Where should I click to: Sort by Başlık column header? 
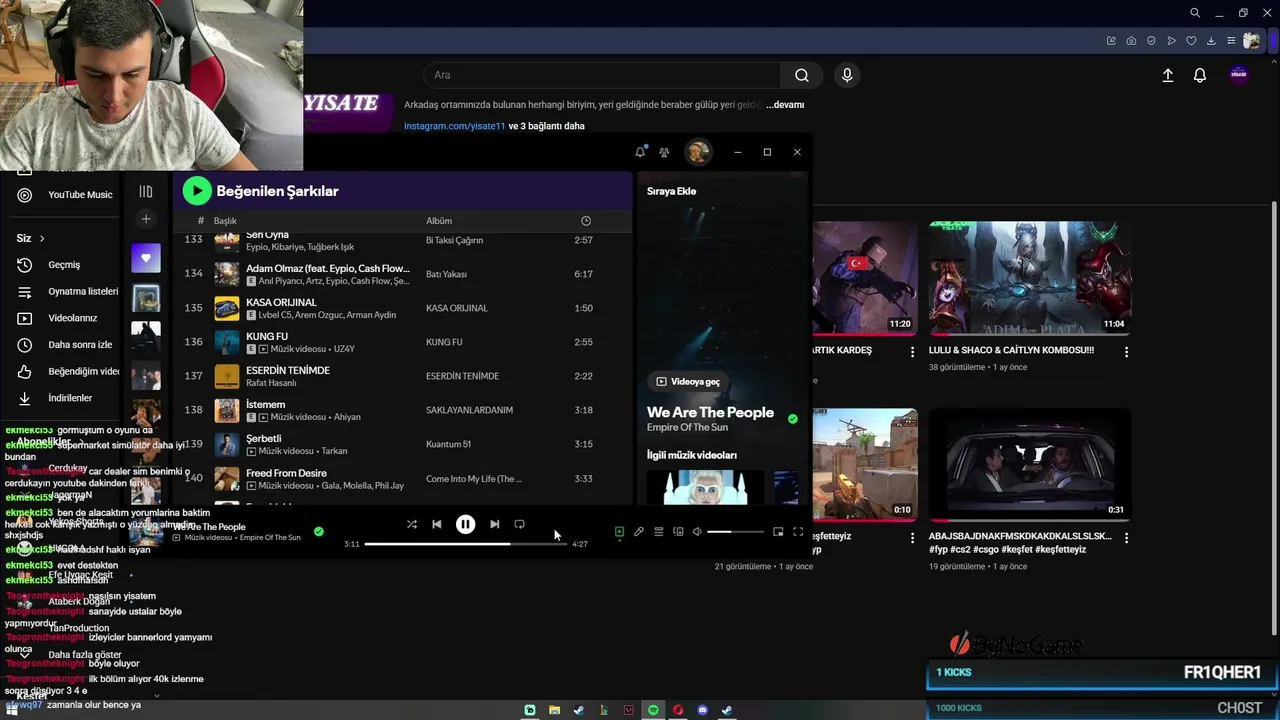coord(225,221)
